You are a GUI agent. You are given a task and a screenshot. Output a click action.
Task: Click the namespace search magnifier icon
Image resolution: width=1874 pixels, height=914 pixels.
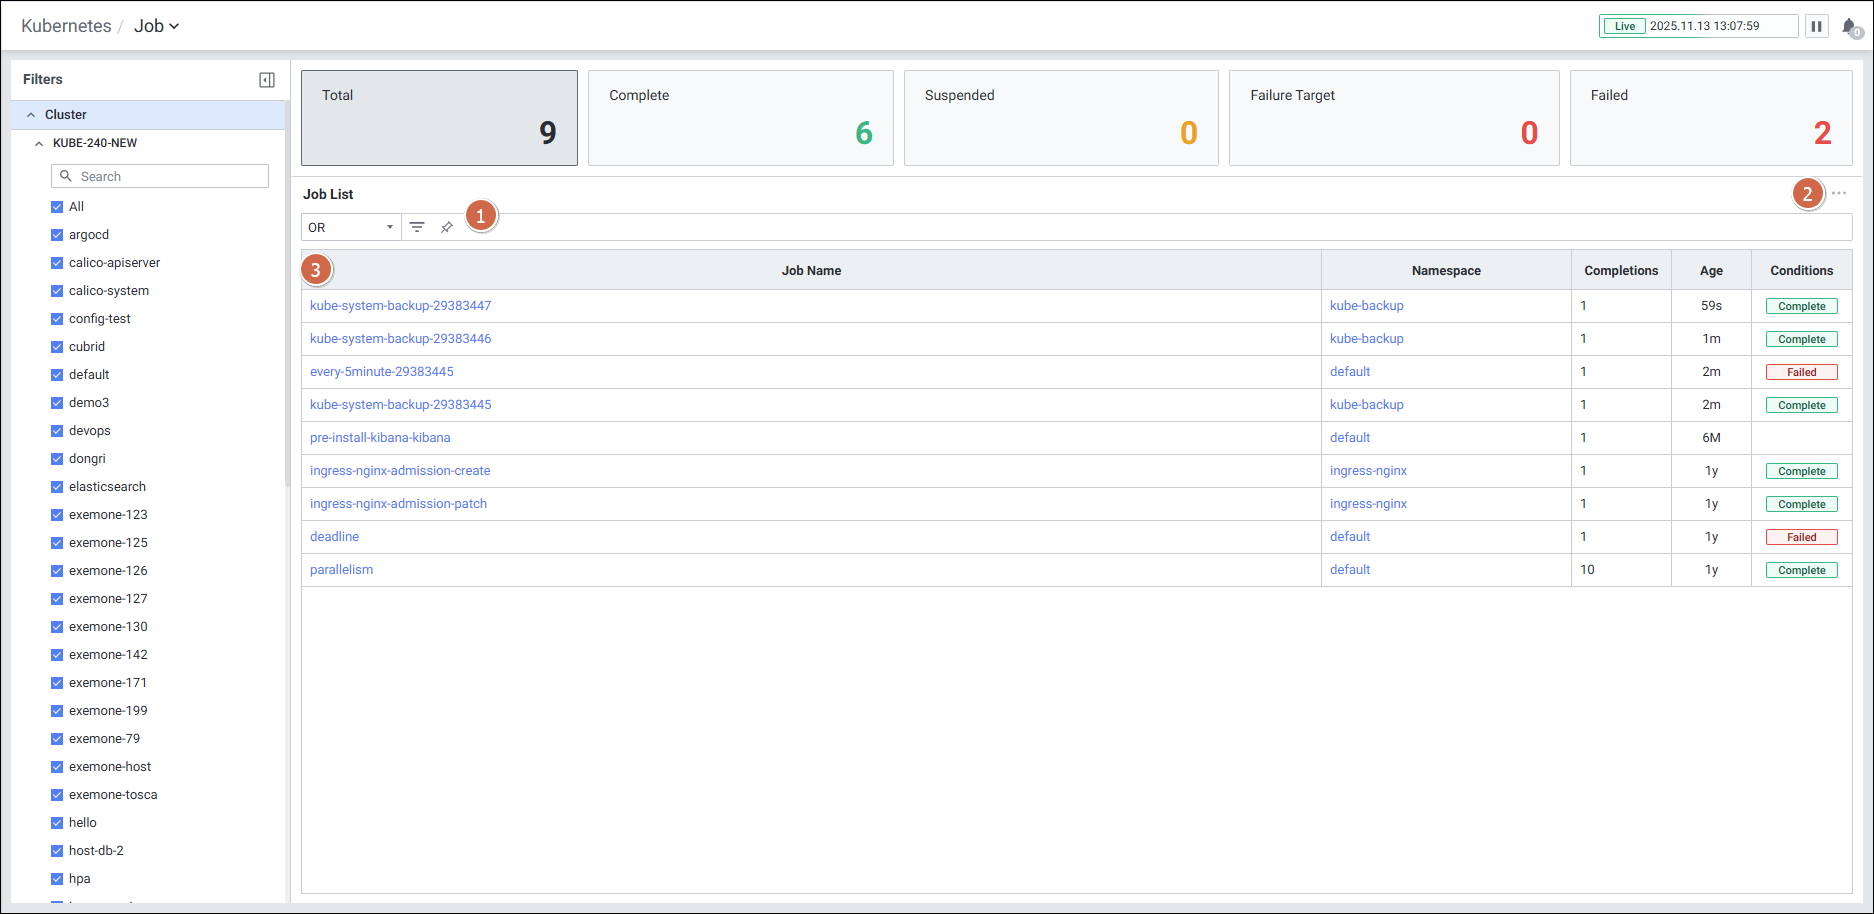[x=66, y=176]
